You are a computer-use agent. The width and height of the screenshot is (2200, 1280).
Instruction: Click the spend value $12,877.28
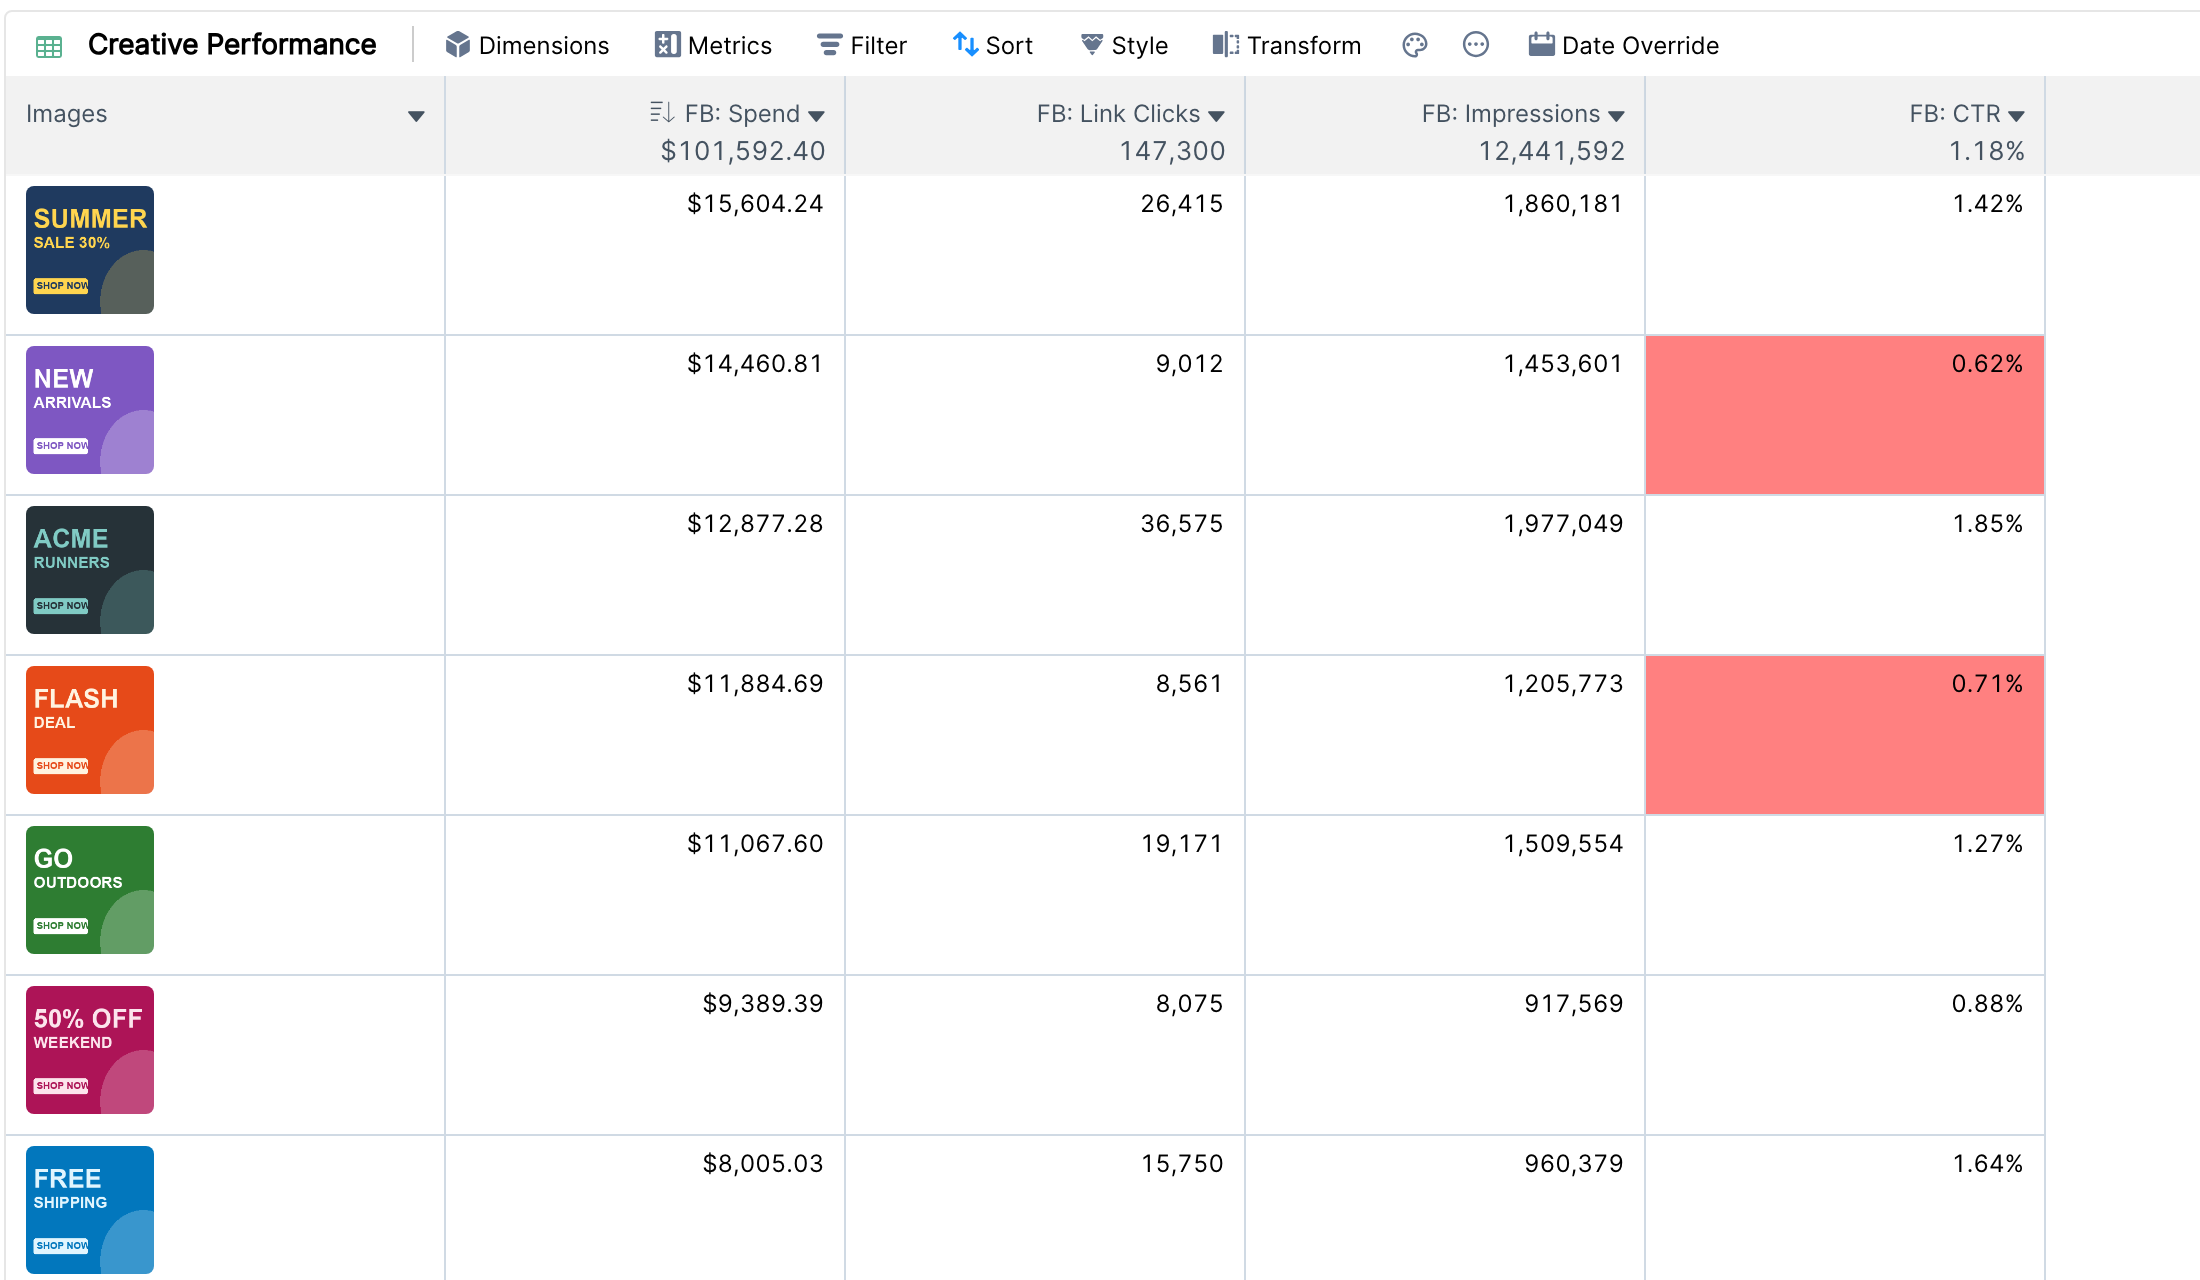pos(755,524)
